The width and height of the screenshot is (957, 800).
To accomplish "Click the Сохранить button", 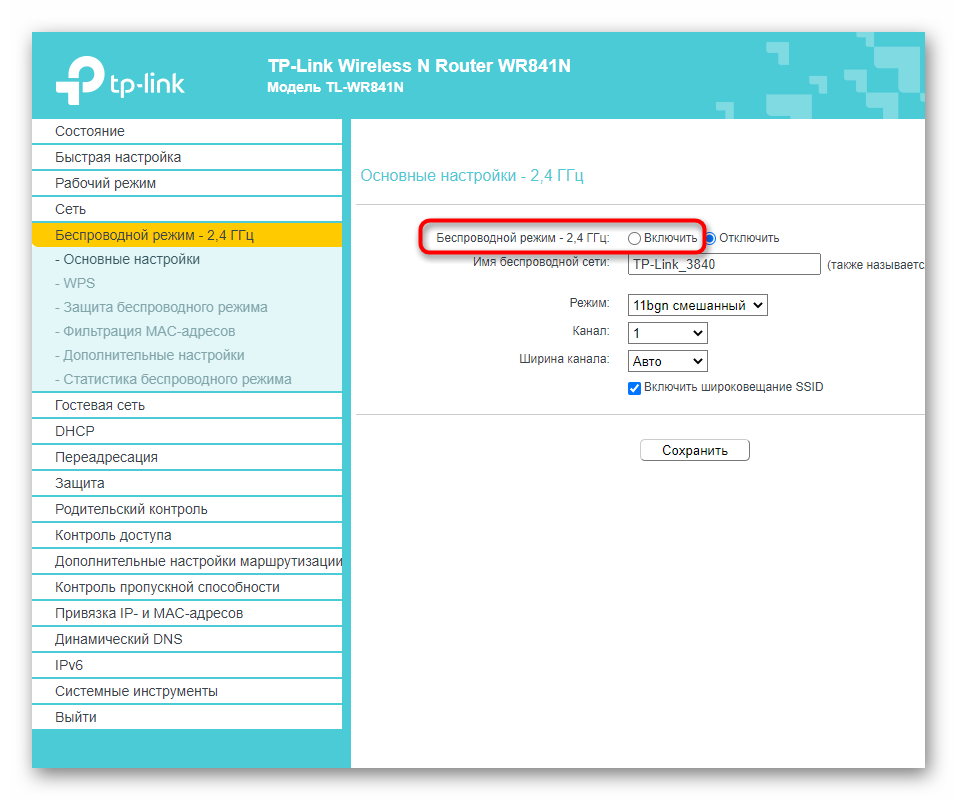I will coord(695,450).
